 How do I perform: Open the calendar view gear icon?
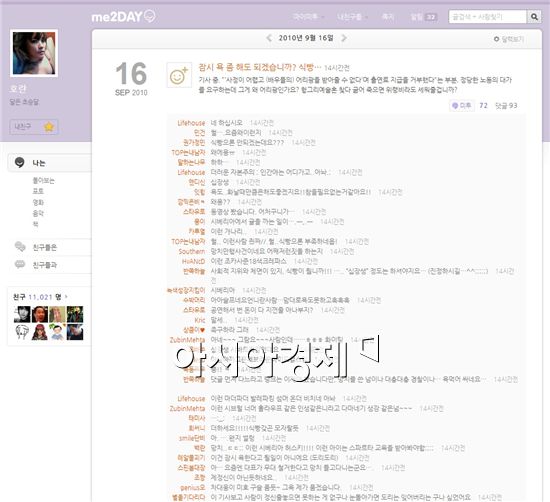pos(496,39)
